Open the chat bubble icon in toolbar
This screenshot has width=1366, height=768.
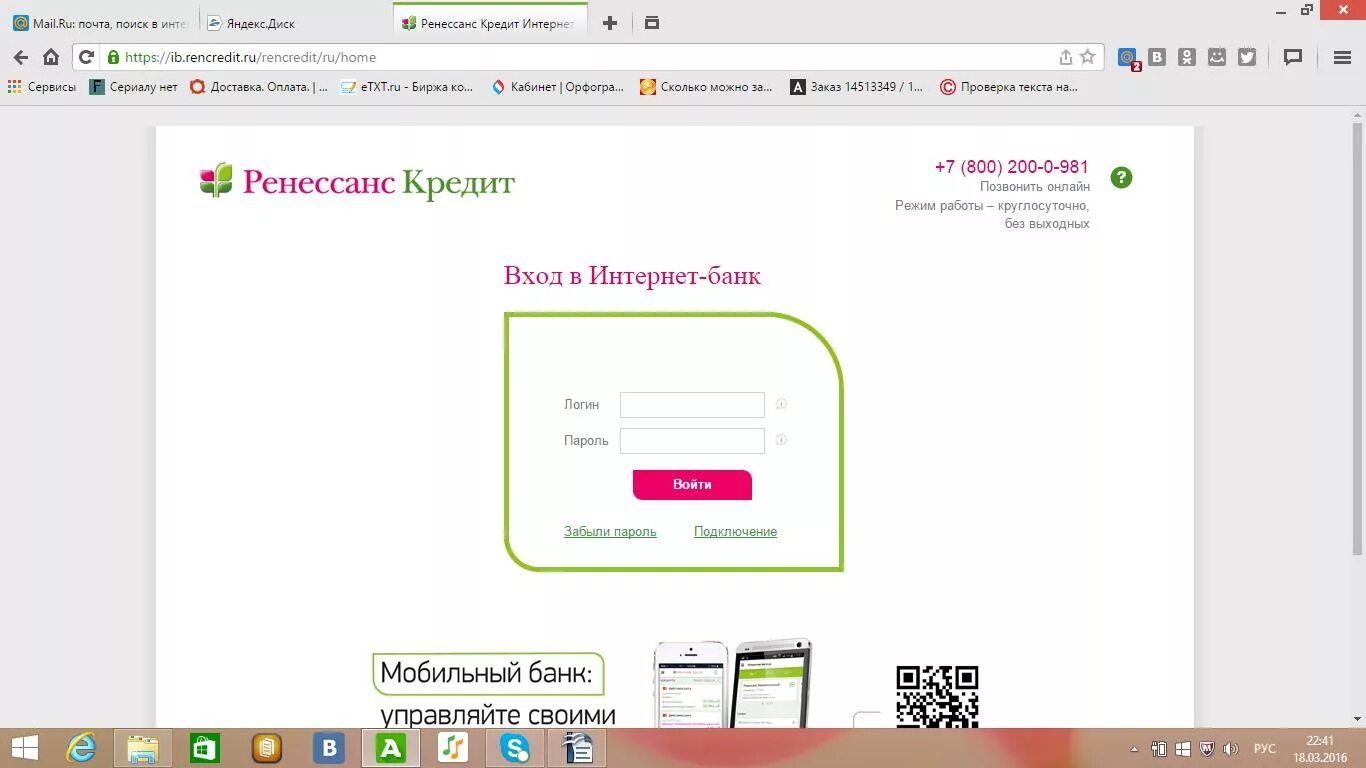[x=1293, y=57]
